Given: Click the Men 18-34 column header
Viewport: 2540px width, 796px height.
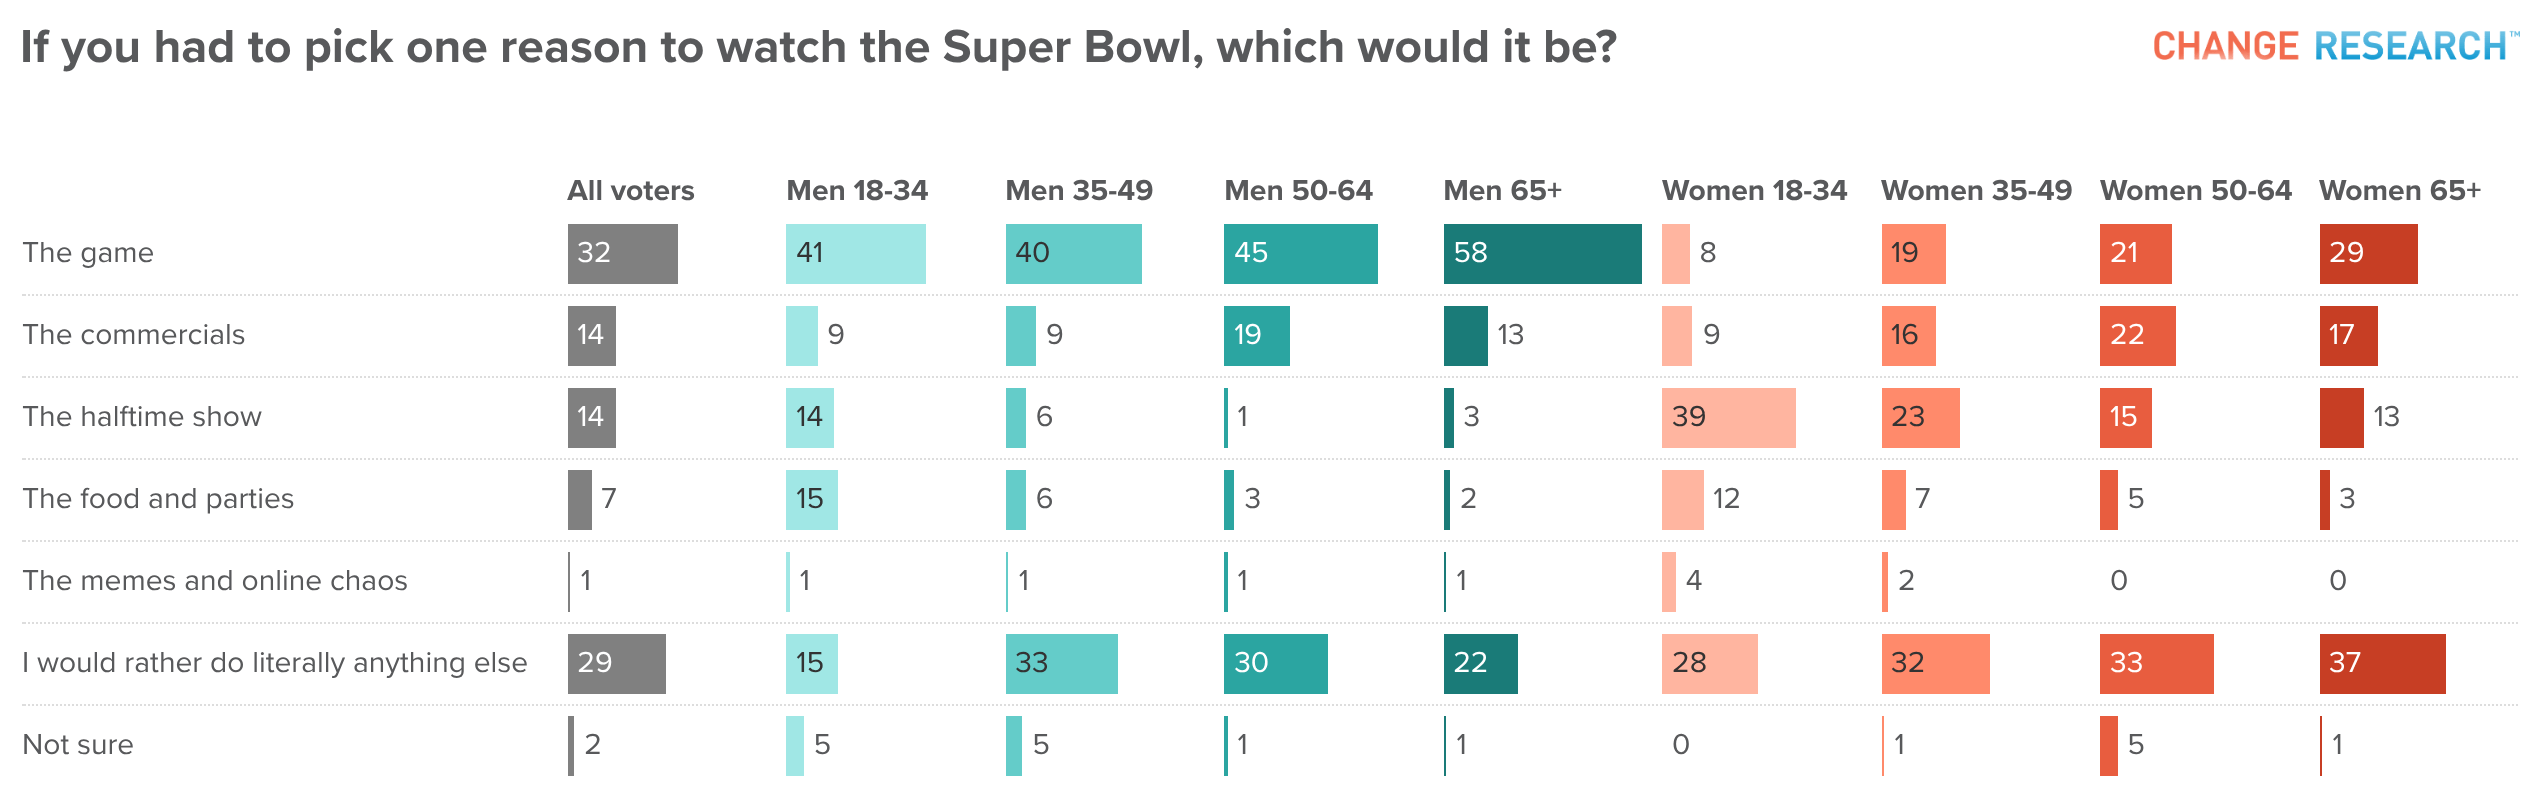Looking at the screenshot, I should click(857, 190).
